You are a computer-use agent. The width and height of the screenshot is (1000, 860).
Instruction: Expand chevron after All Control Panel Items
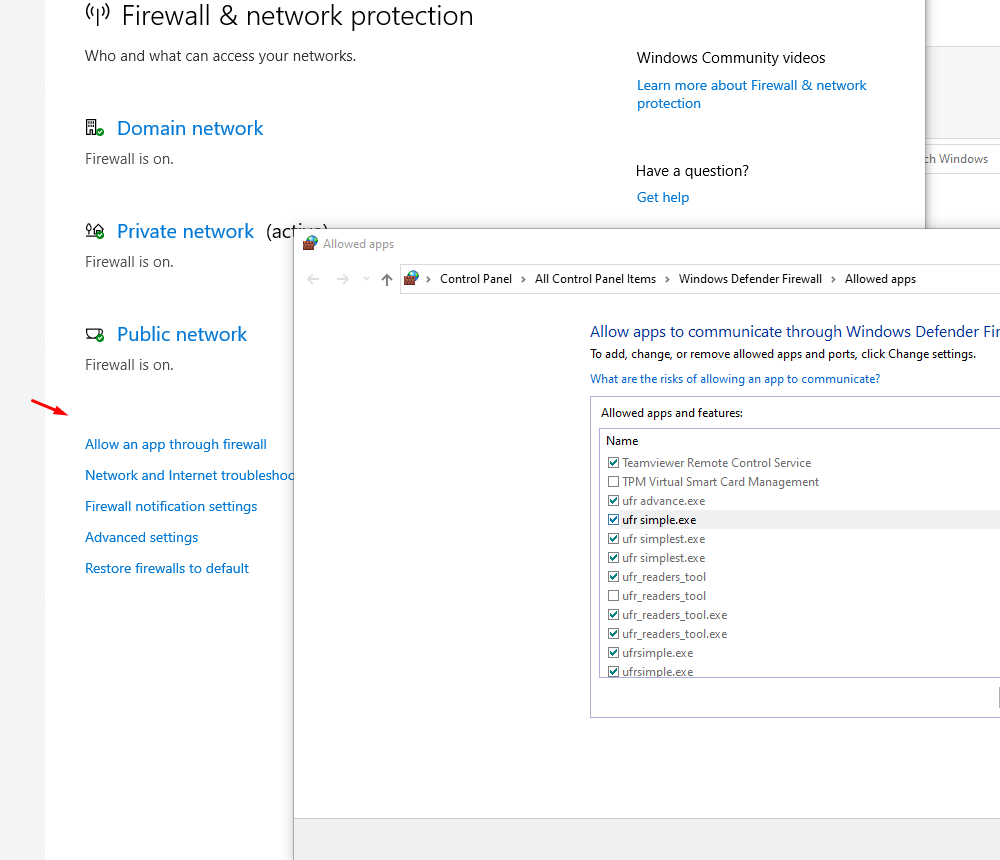click(667, 279)
